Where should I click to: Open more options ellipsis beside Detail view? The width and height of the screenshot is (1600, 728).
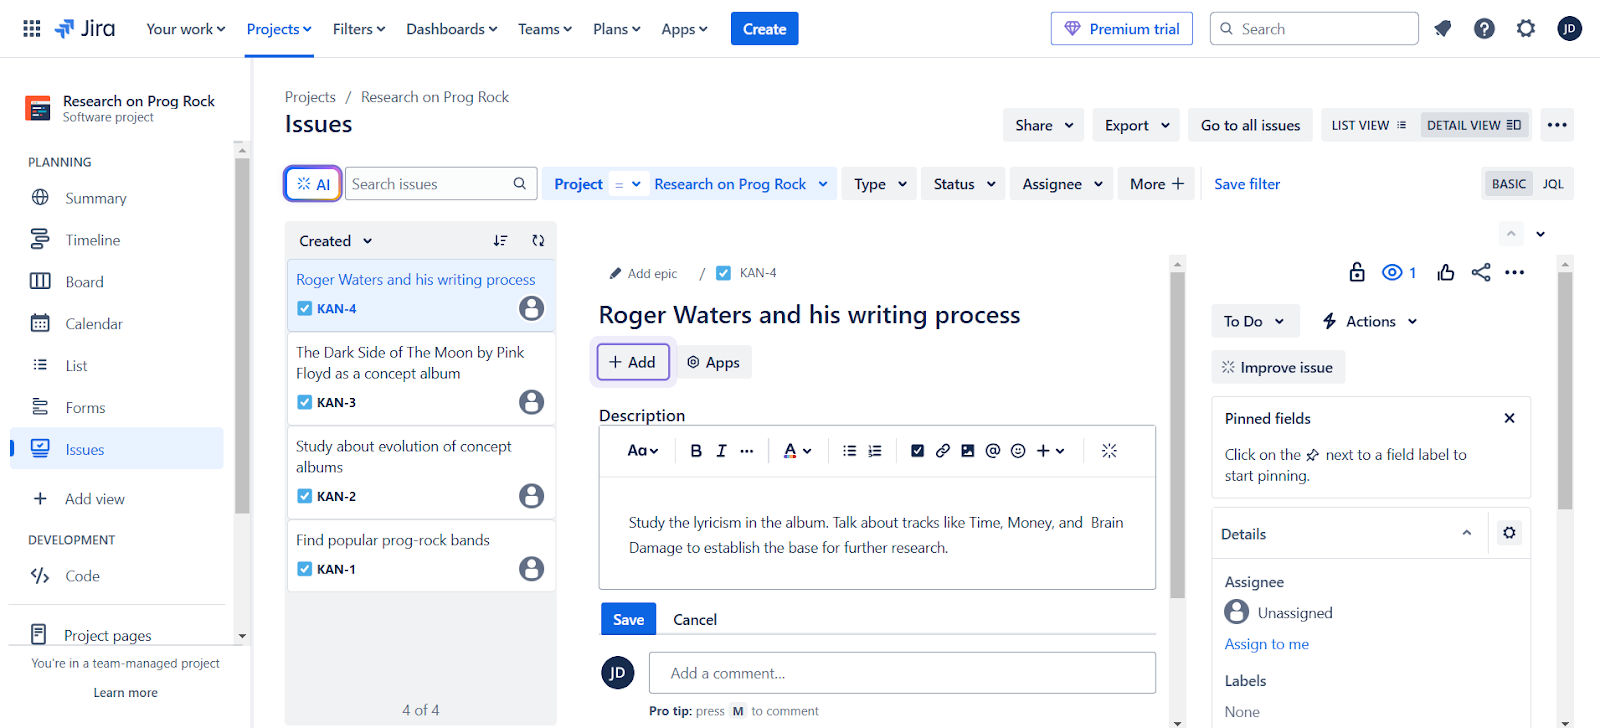coord(1557,125)
